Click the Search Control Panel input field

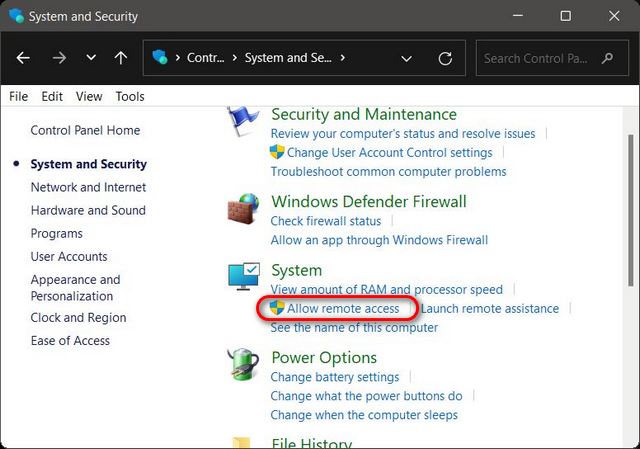pos(538,58)
